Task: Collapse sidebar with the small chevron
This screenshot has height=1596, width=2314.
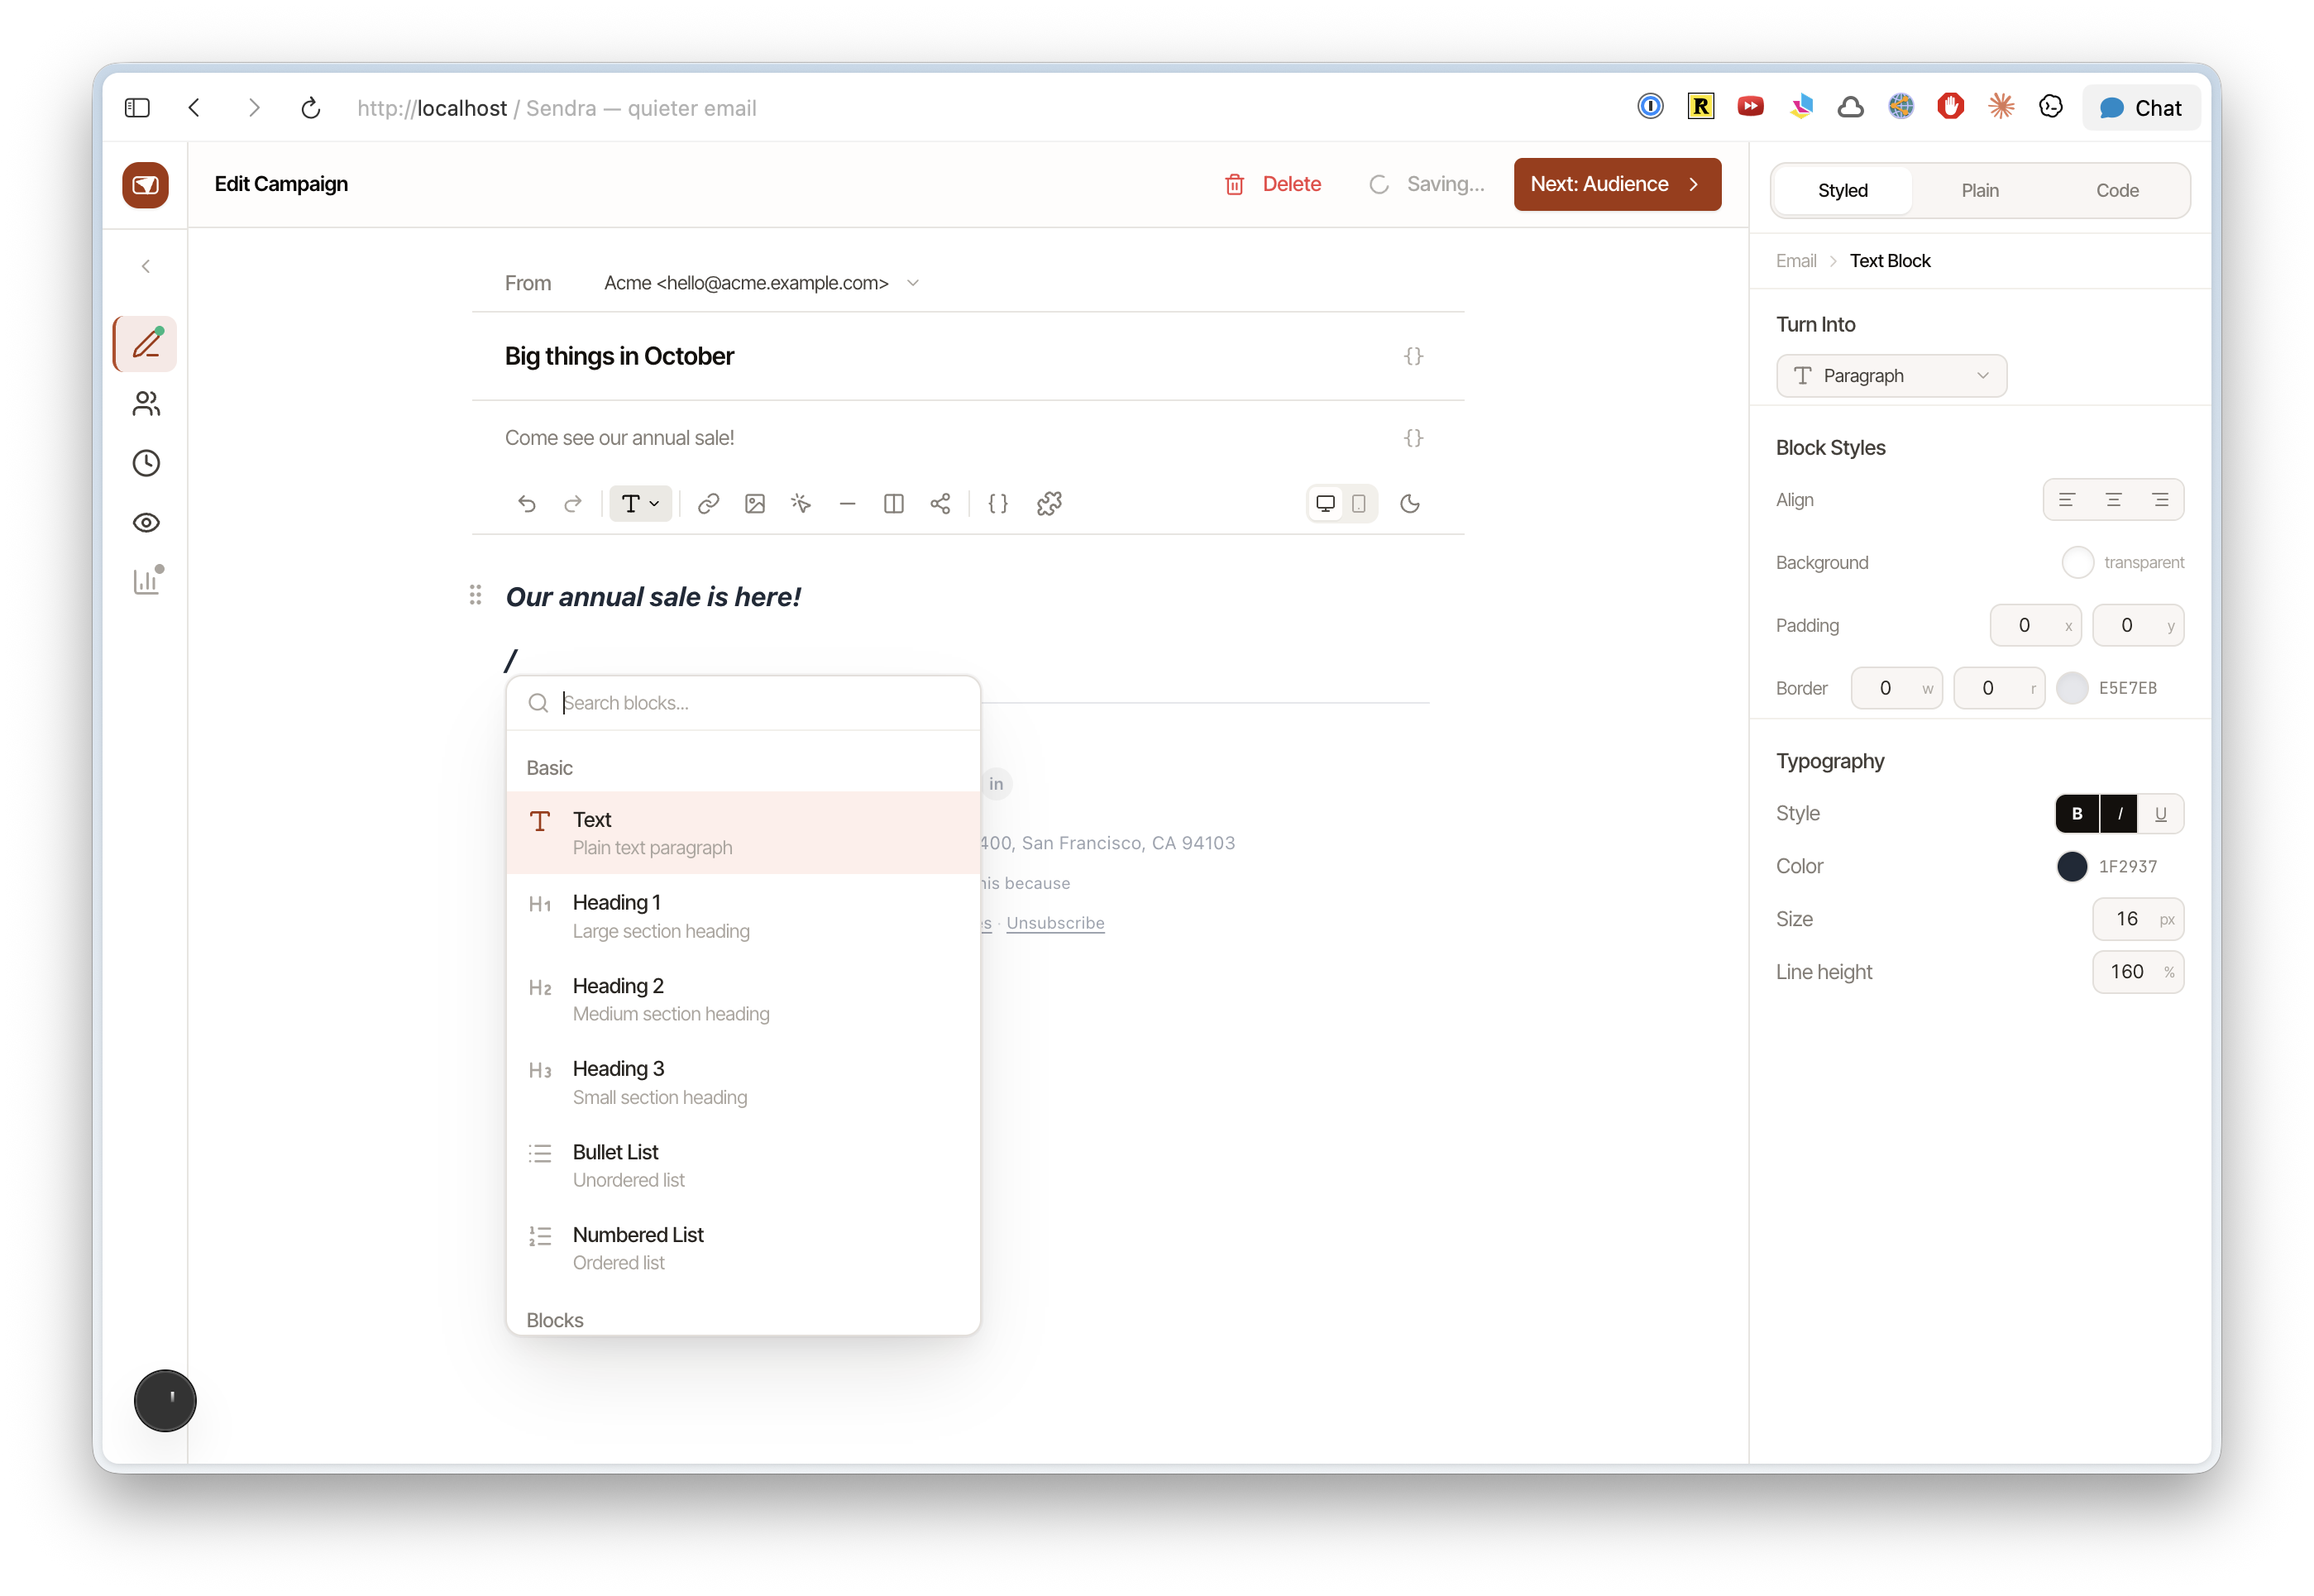Action: pos(146,266)
